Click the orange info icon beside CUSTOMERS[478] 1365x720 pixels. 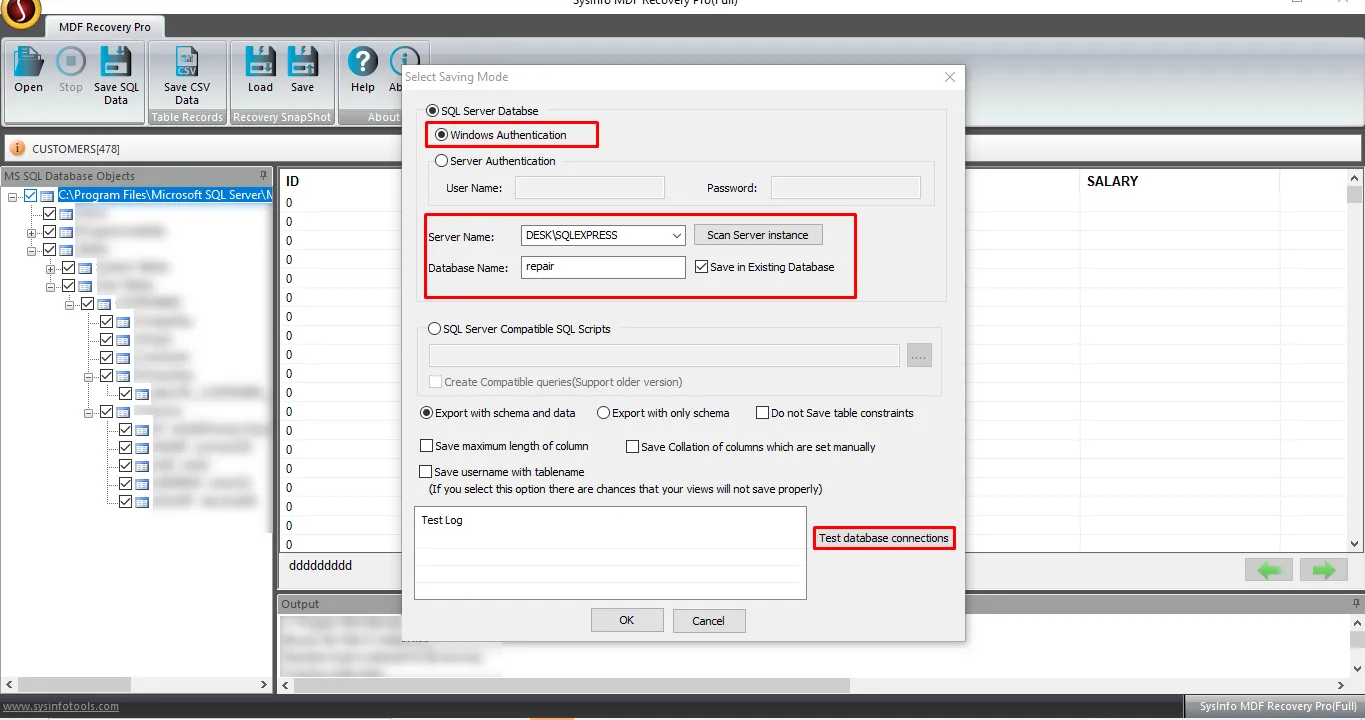pos(17,149)
